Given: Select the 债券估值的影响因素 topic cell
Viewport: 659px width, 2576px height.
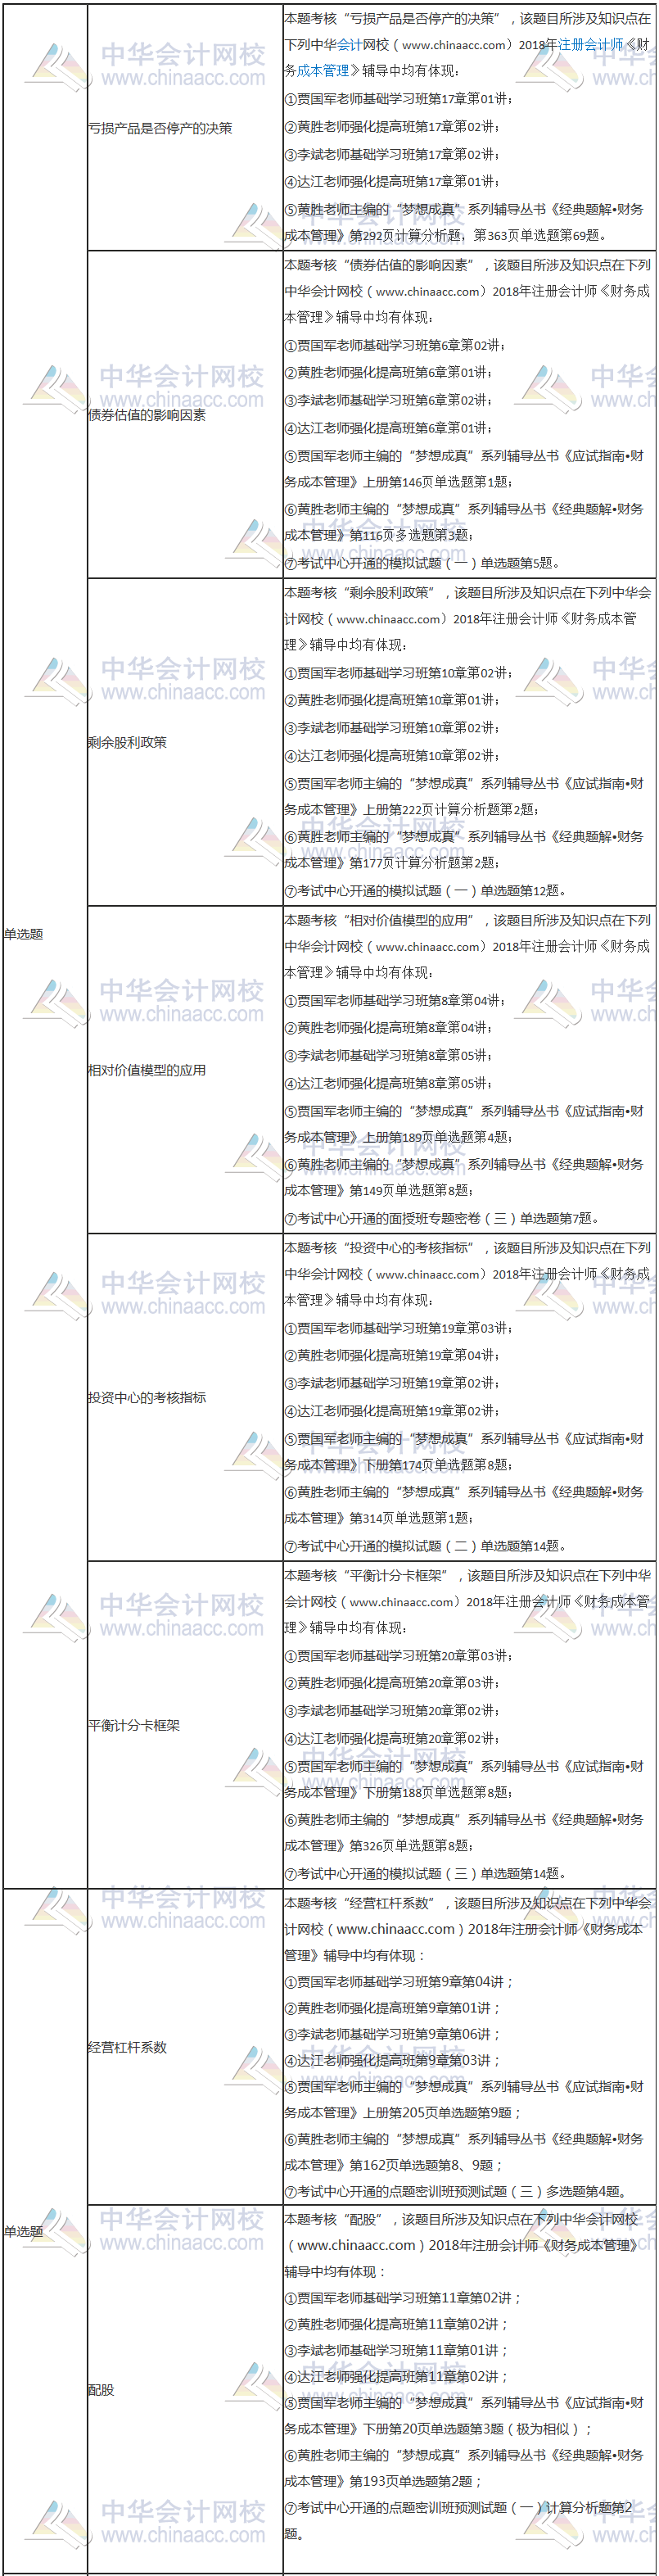Looking at the screenshot, I should click(x=185, y=414).
